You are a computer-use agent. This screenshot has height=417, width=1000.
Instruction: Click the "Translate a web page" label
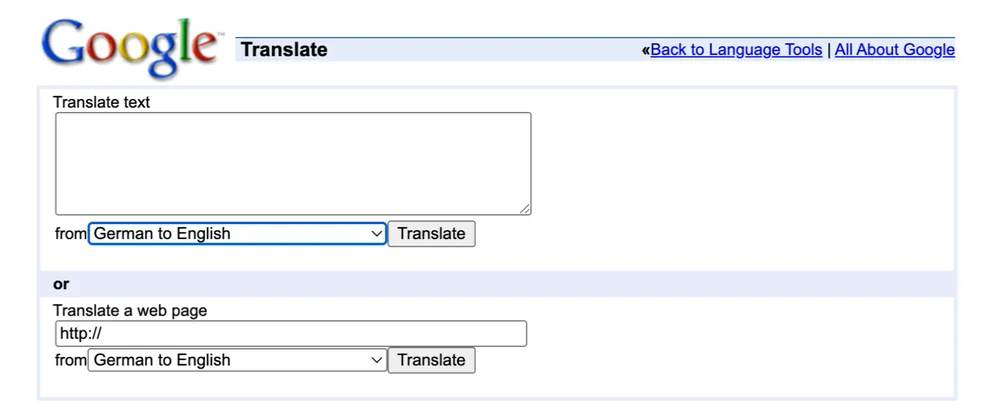pyautogui.click(x=130, y=310)
